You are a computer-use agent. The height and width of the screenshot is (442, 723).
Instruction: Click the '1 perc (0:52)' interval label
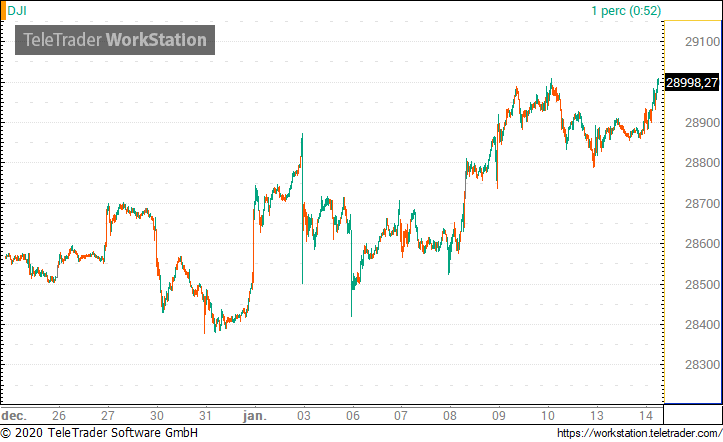[626, 11]
